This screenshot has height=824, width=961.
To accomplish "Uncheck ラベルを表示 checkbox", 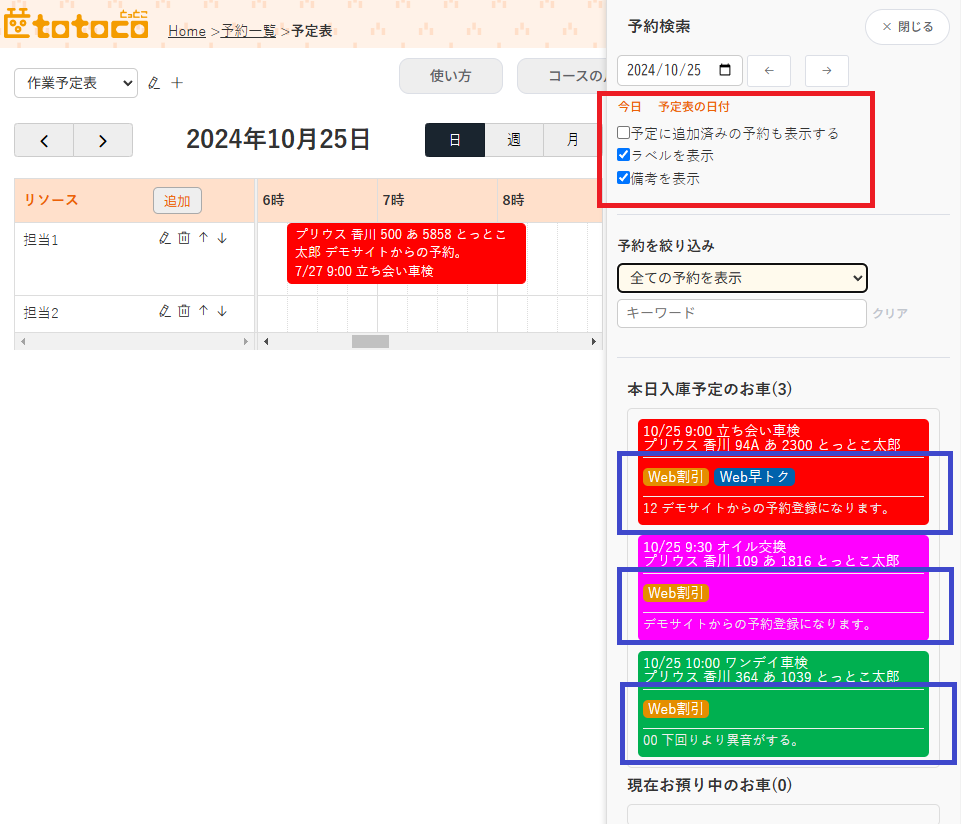I will [624, 155].
